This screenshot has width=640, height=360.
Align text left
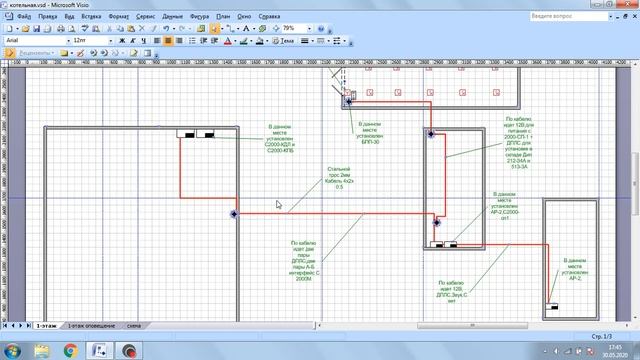point(157,40)
